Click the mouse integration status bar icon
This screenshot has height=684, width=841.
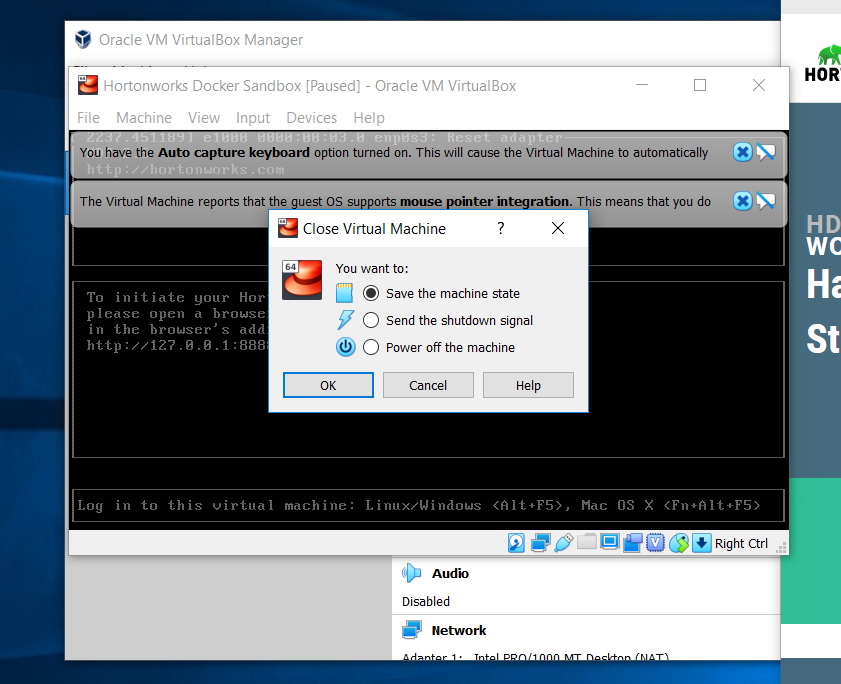click(678, 543)
